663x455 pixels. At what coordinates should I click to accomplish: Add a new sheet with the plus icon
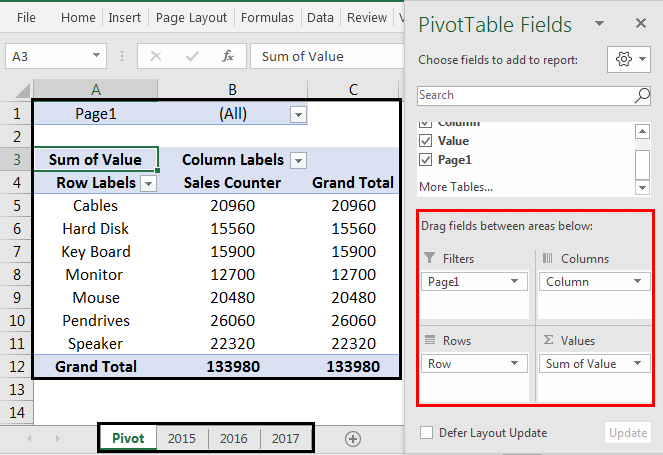pos(353,439)
